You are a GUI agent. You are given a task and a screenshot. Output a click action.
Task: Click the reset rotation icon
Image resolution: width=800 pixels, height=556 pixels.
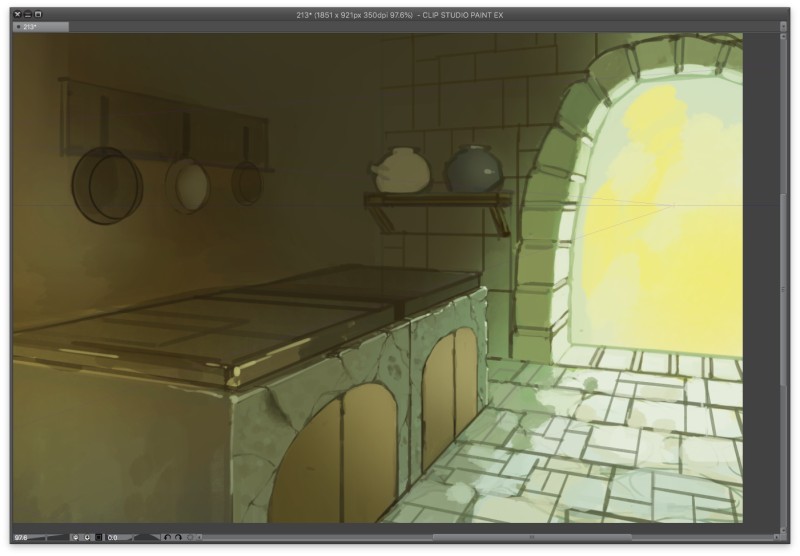tap(190, 537)
